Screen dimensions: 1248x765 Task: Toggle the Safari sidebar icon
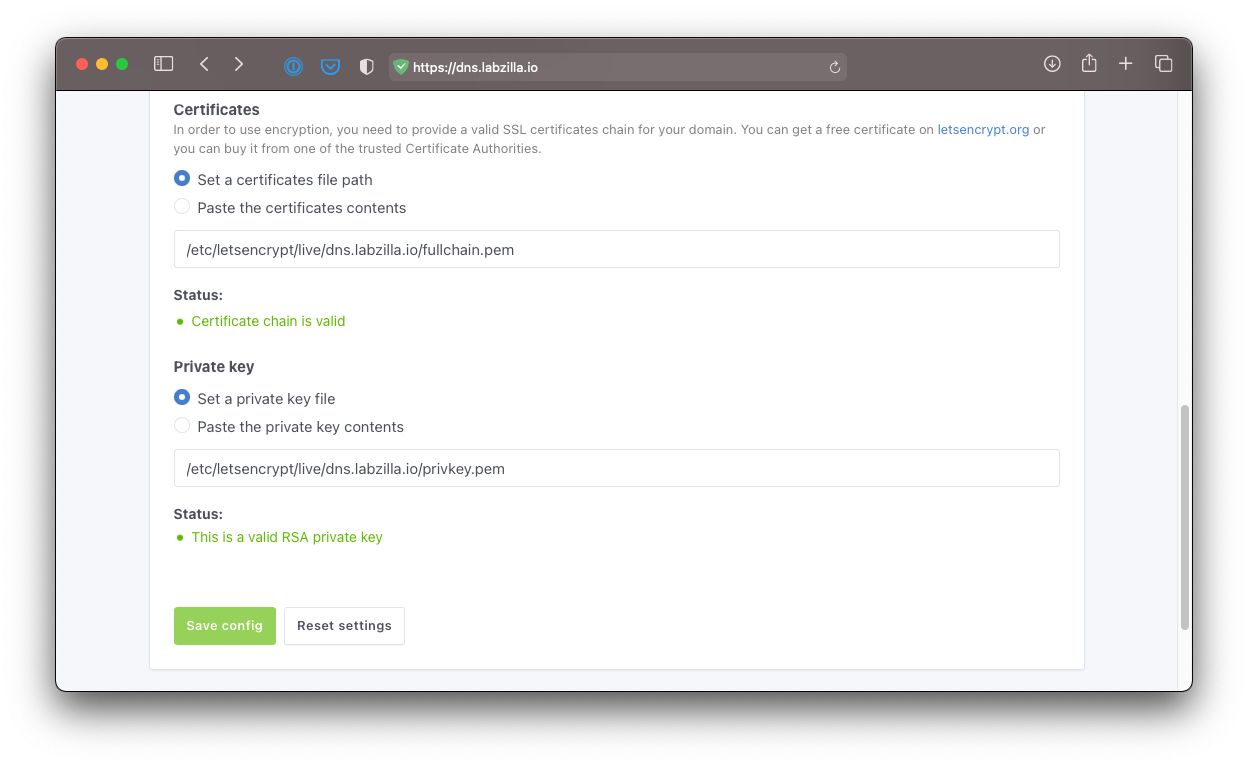tap(163, 64)
